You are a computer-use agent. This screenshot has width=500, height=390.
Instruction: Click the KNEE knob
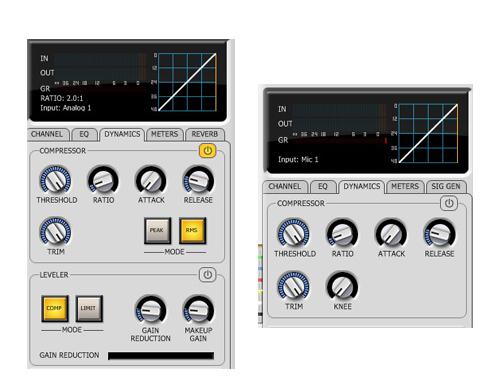342,287
